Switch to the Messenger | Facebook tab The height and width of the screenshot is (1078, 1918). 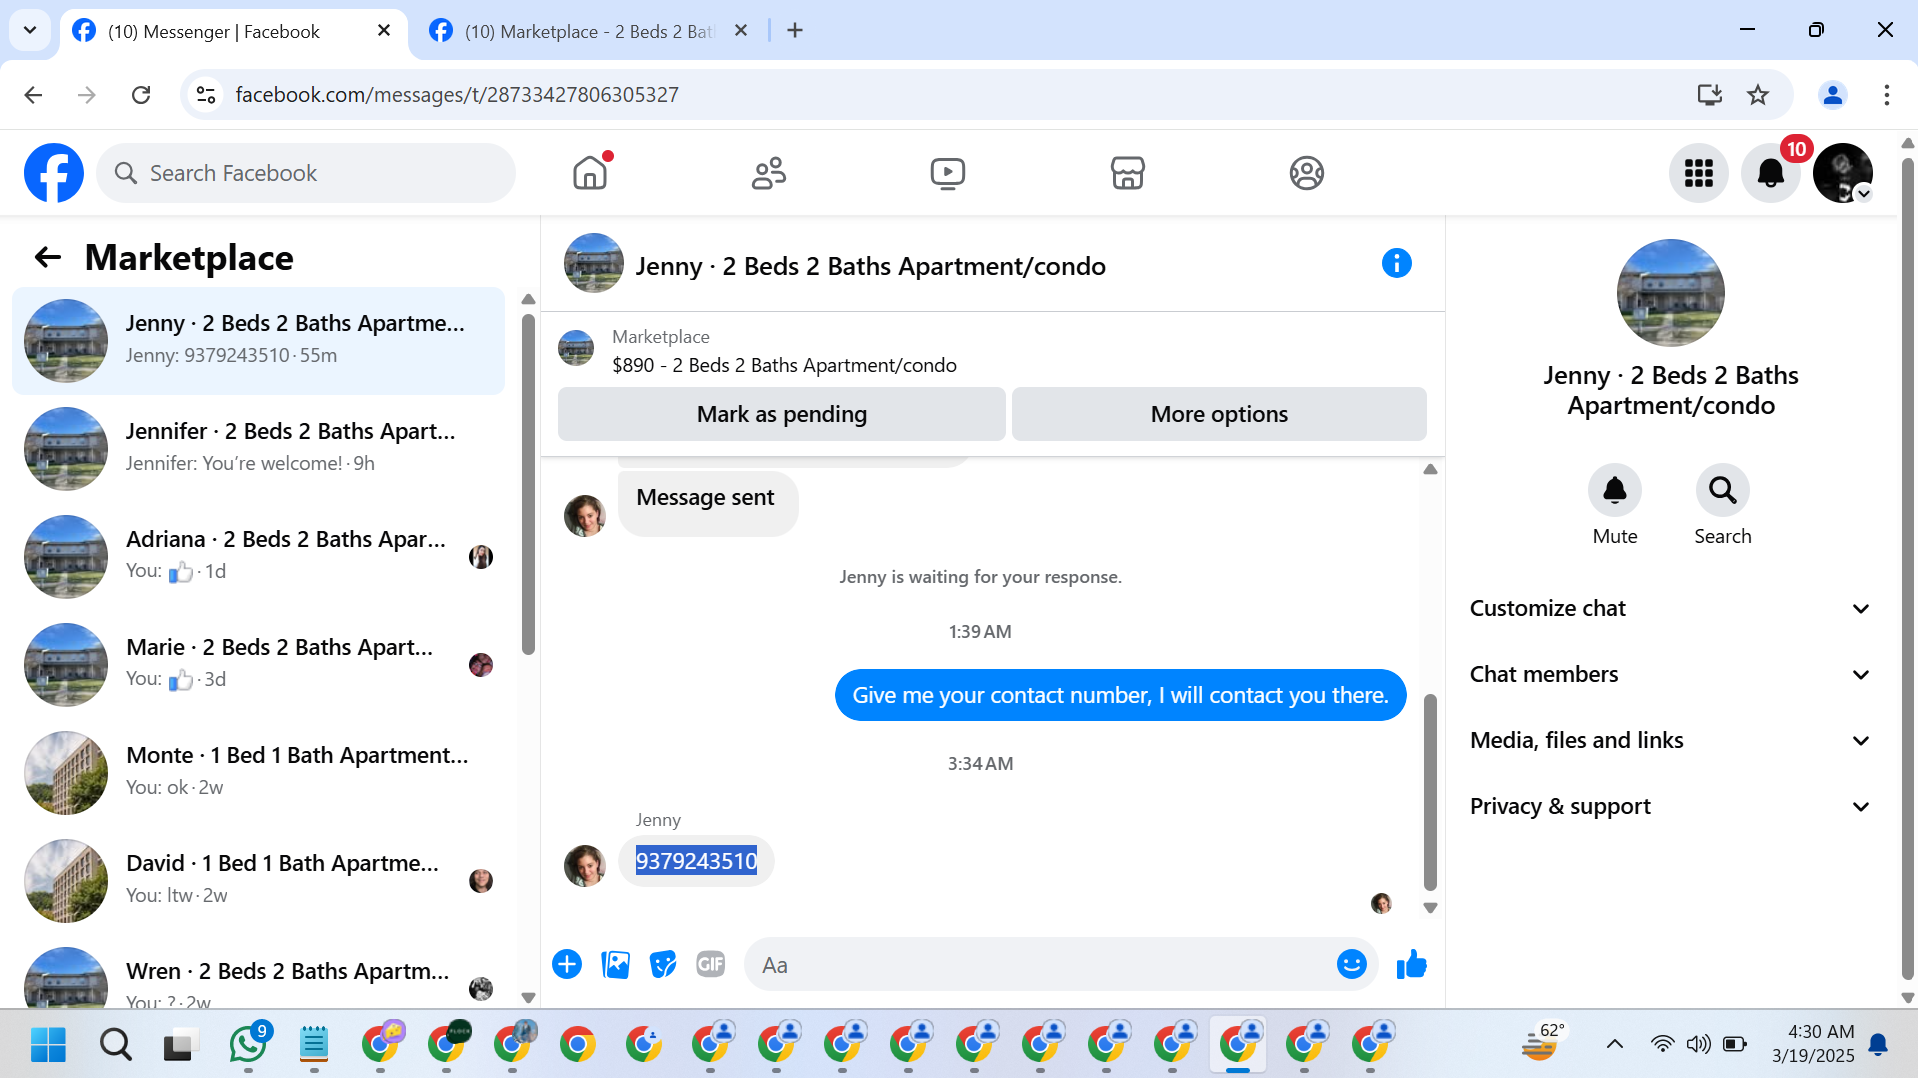coord(234,32)
